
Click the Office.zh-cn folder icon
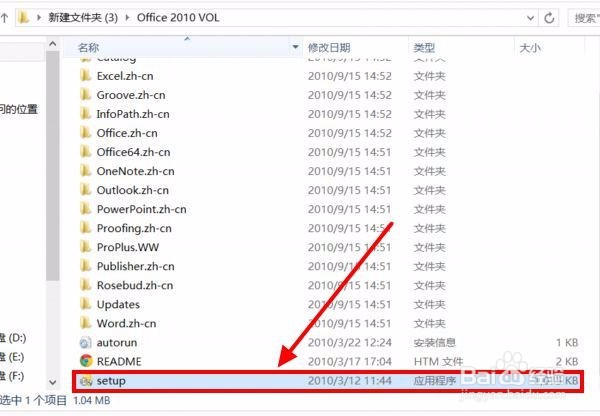click(x=86, y=133)
